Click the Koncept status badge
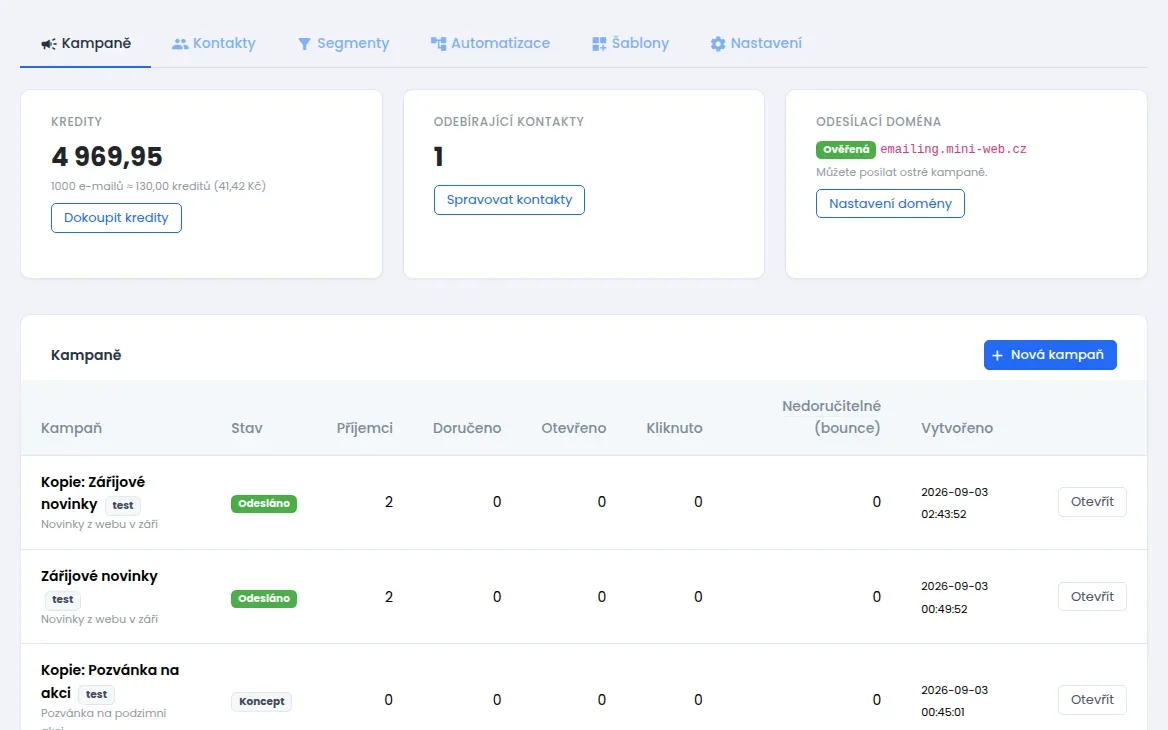This screenshot has width=1168, height=730. [x=261, y=701]
